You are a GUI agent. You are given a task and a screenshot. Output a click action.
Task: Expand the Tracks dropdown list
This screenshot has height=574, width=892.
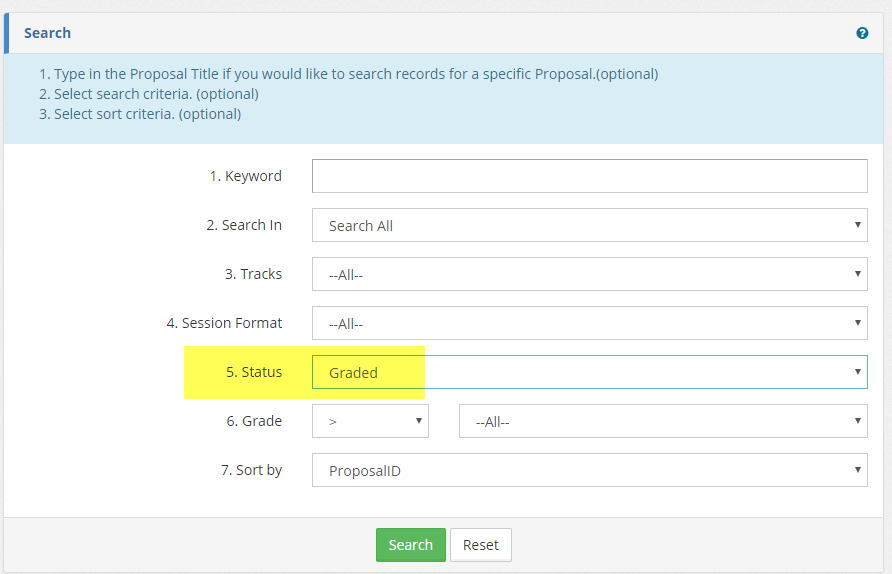[589, 274]
